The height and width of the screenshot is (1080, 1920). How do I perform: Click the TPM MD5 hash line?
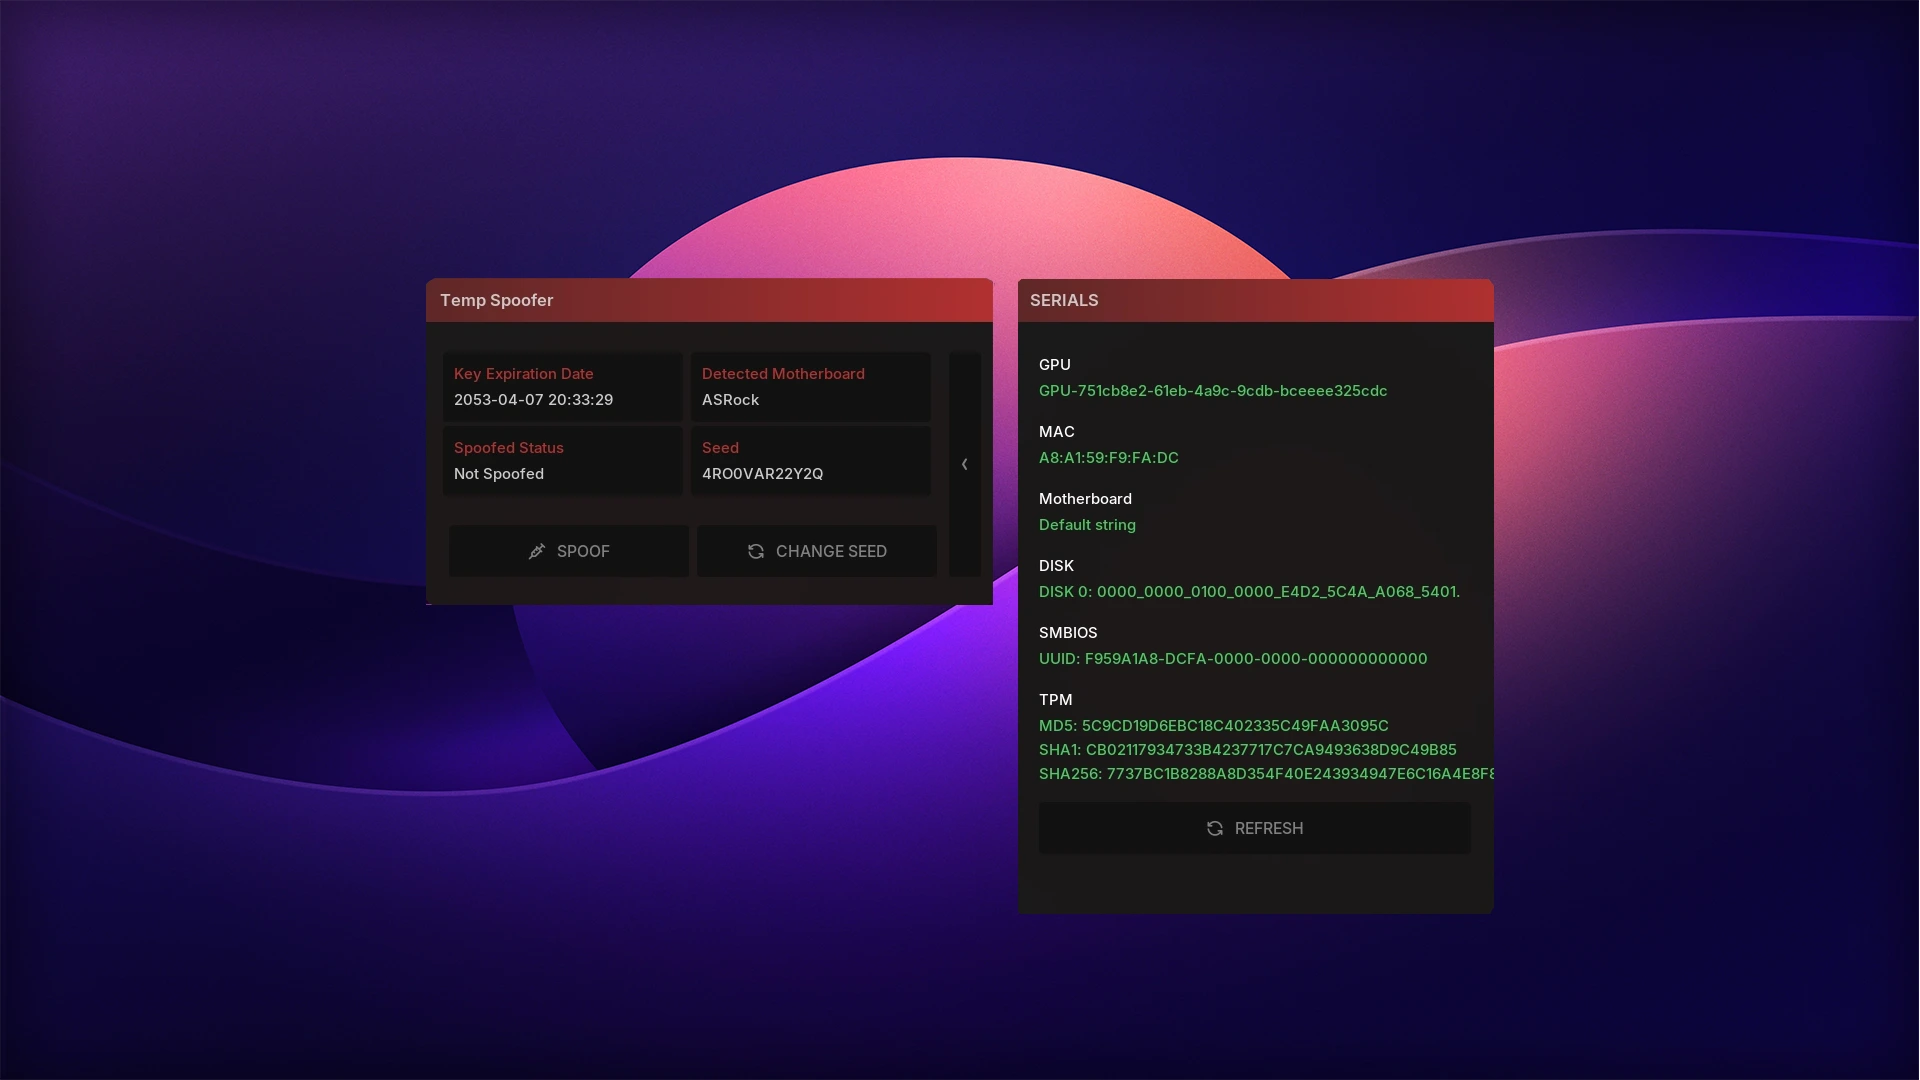click(x=1213, y=726)
